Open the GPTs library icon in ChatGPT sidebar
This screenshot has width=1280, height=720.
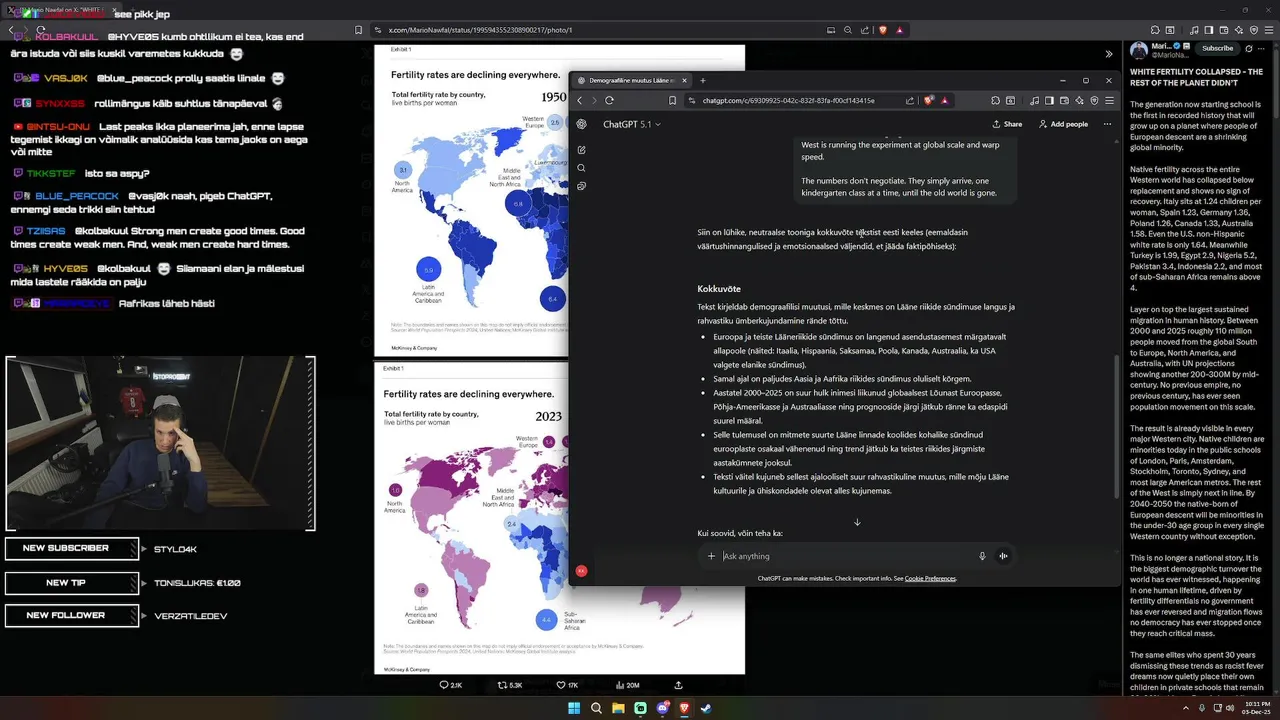581,186
